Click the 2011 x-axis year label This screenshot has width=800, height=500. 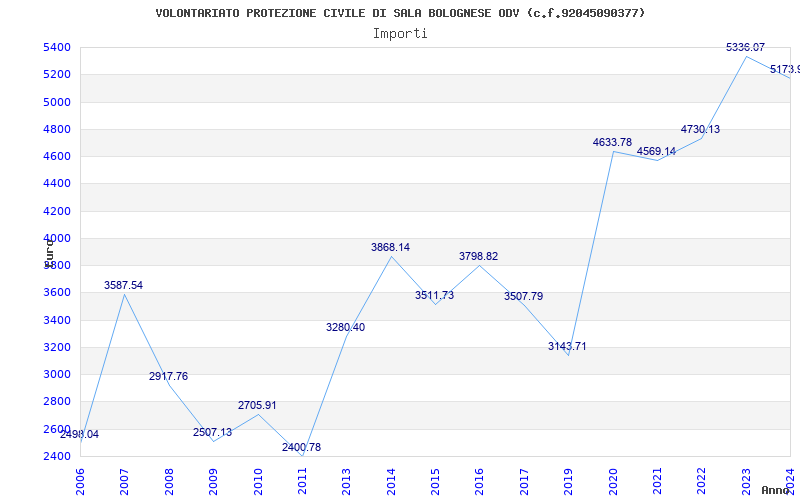coord(303,482)
